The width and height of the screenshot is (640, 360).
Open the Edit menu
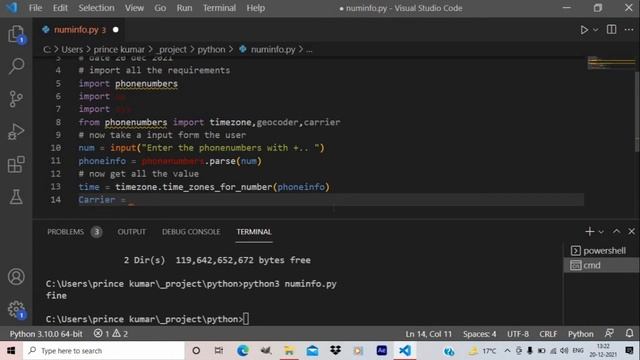tap(60, 8)
